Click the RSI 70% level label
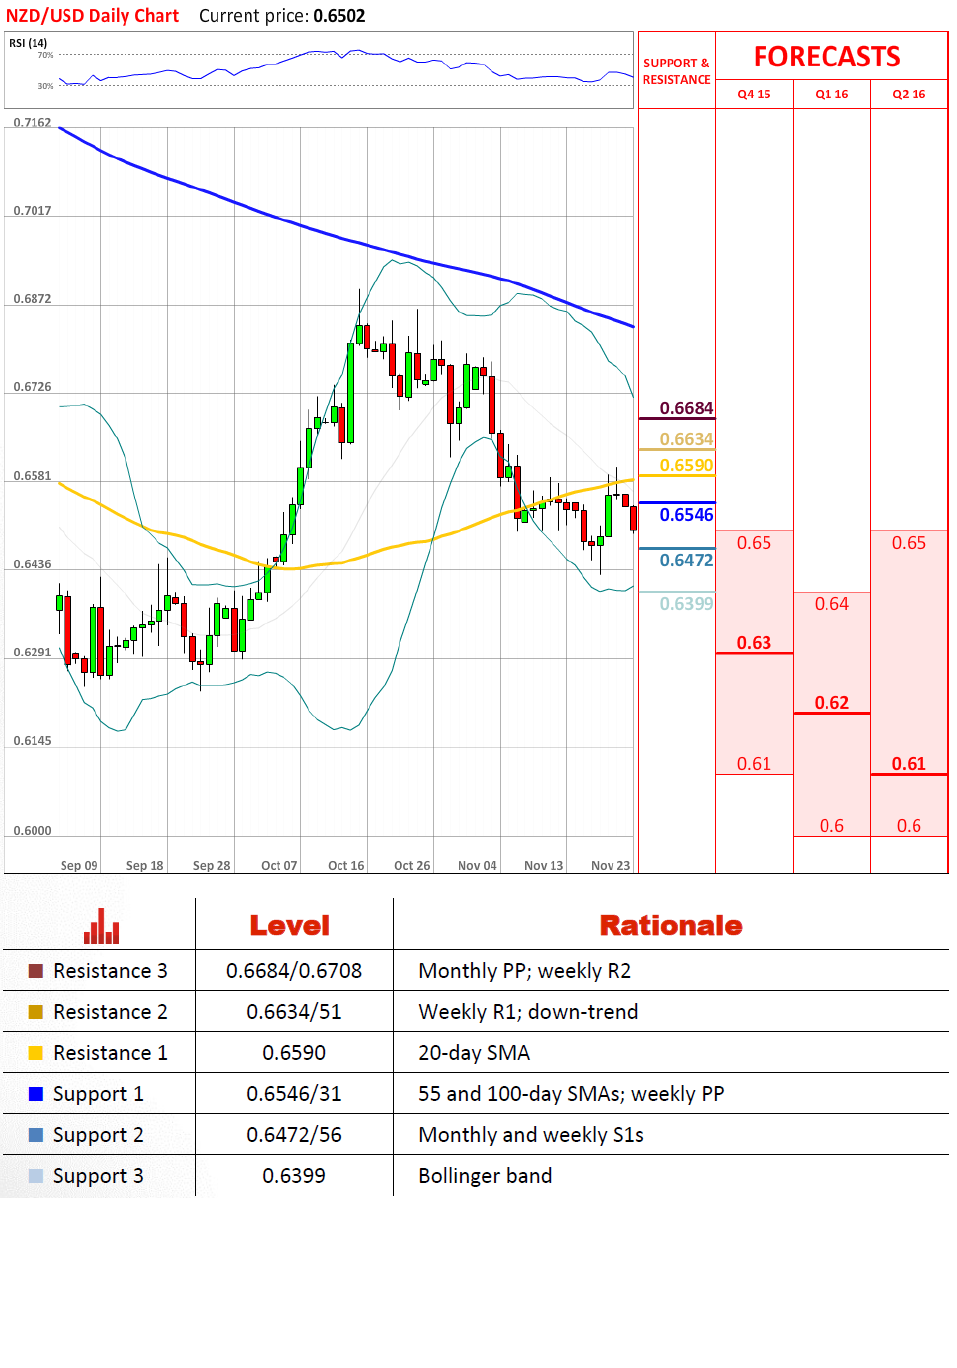This screenshot has width=957, height=1368. (x=45, y=55)
